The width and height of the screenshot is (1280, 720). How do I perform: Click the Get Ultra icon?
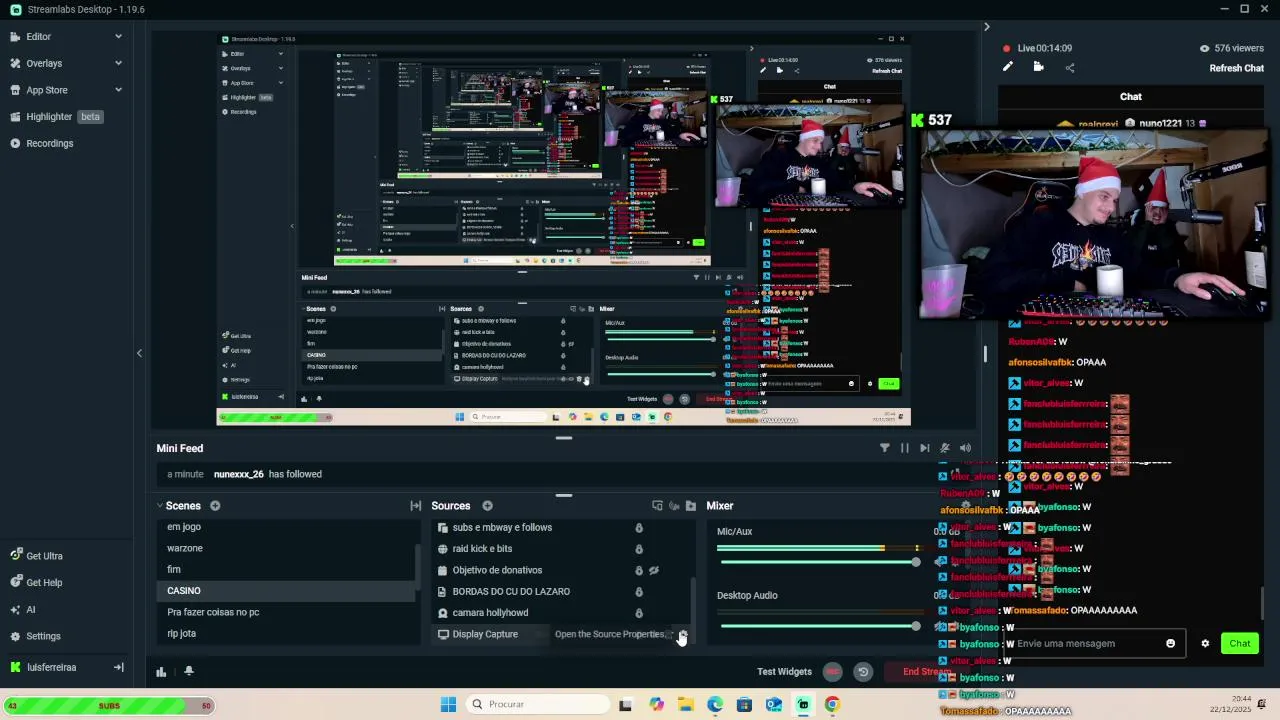(x=16, y=556)
